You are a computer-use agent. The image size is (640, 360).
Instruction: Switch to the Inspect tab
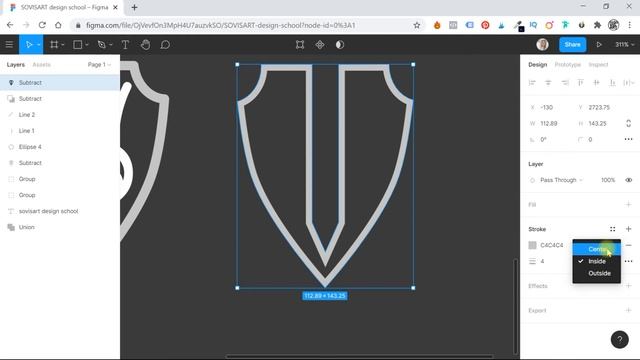pyautogui.click(x=598, y=64)
